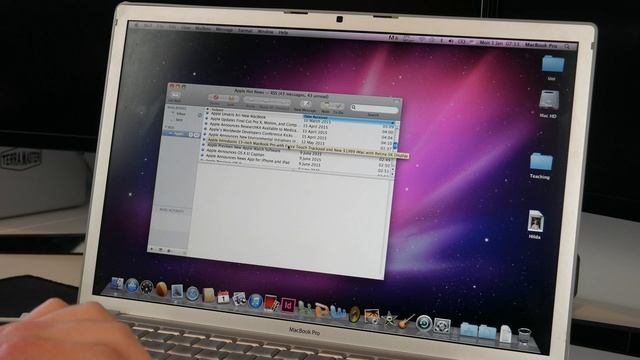
Task: Click the 'MacBook Pro' user name in menu bar
Action: click(541, 45)
